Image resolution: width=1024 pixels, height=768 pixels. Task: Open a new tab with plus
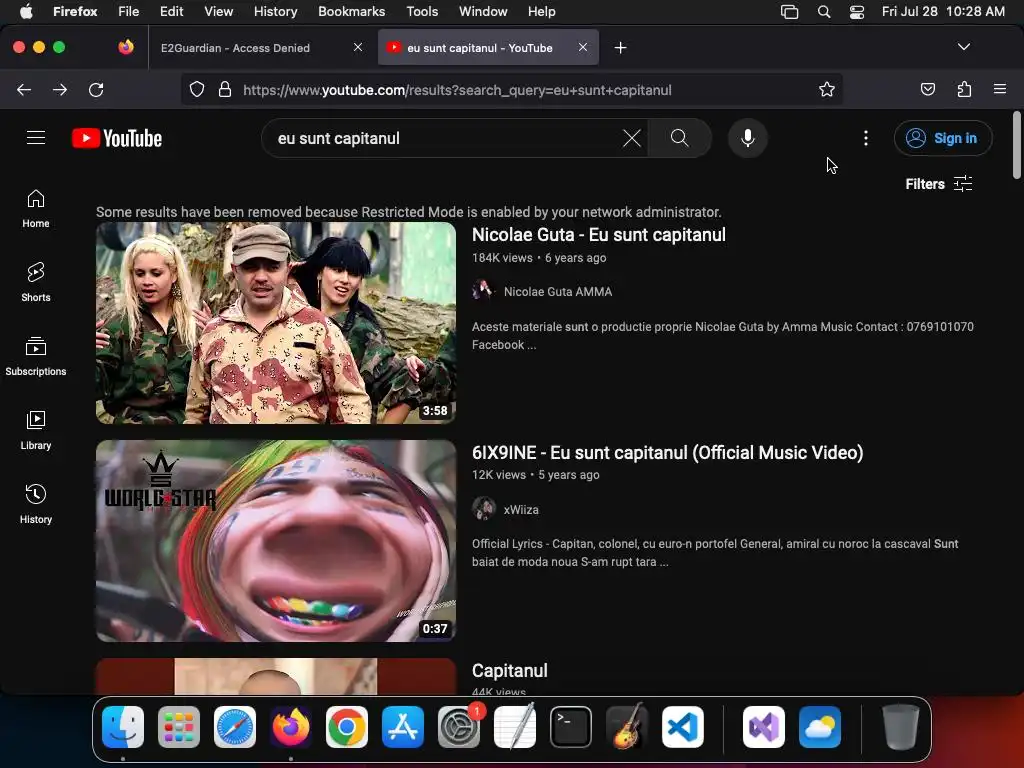pos(620,48)
